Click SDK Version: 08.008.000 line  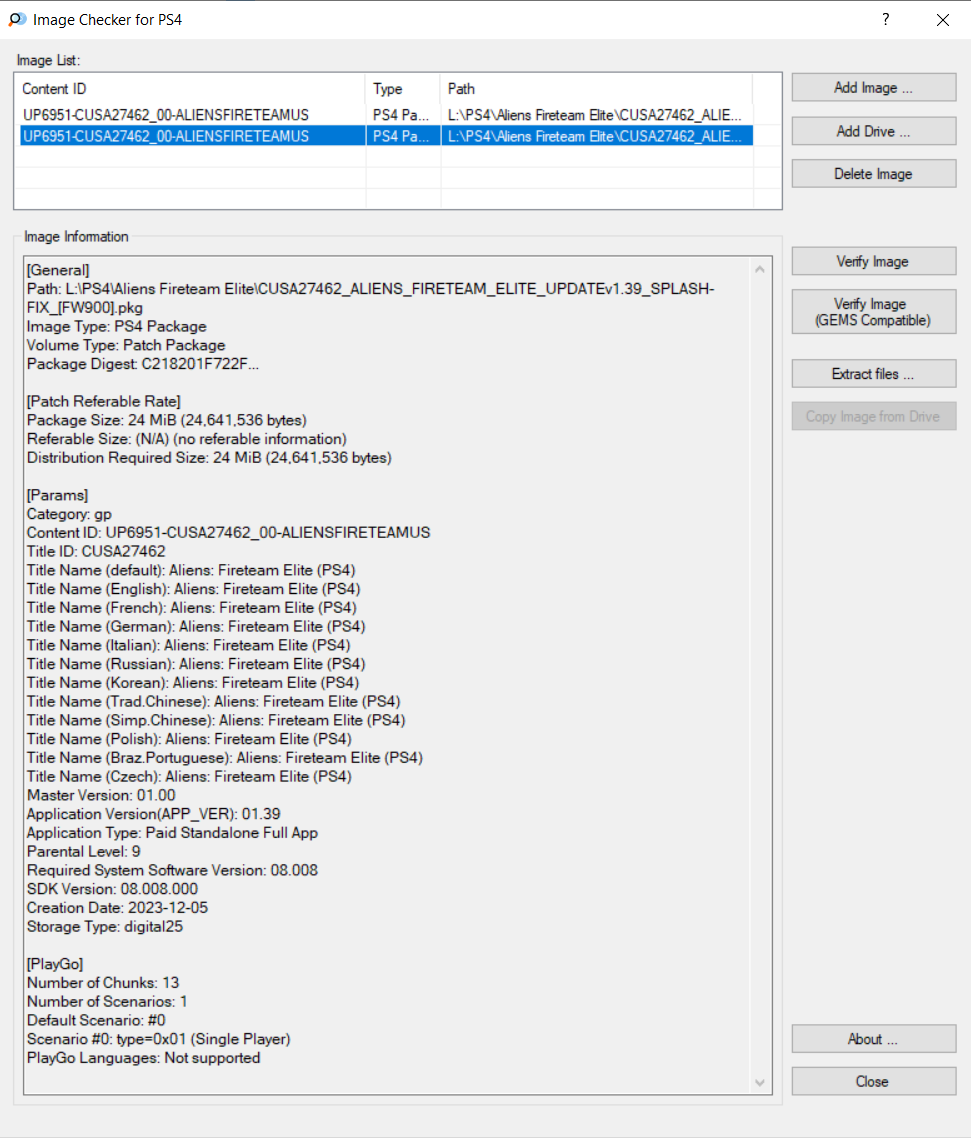click(x=112, y=889)
